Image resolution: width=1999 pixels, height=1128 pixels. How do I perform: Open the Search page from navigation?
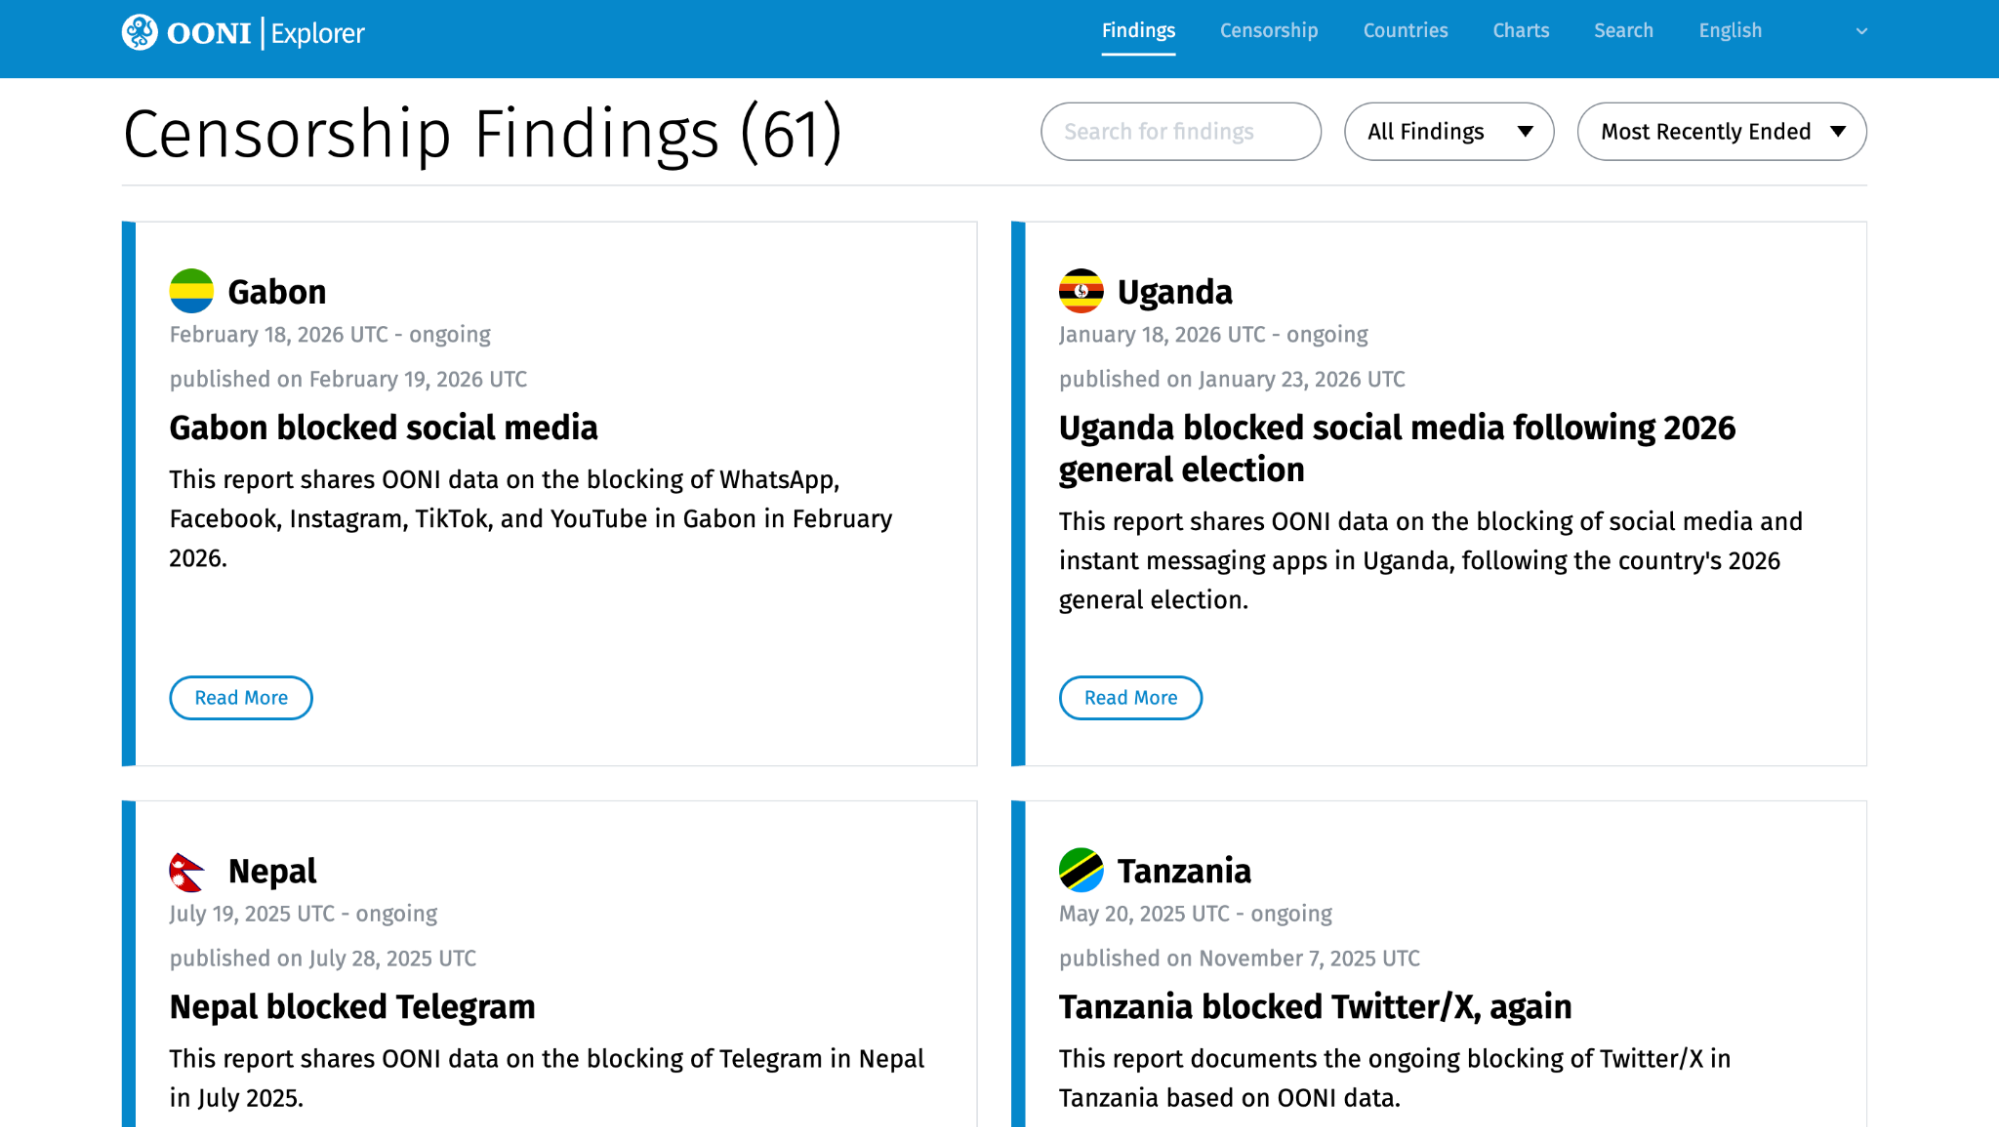(x=1623, y=31)
